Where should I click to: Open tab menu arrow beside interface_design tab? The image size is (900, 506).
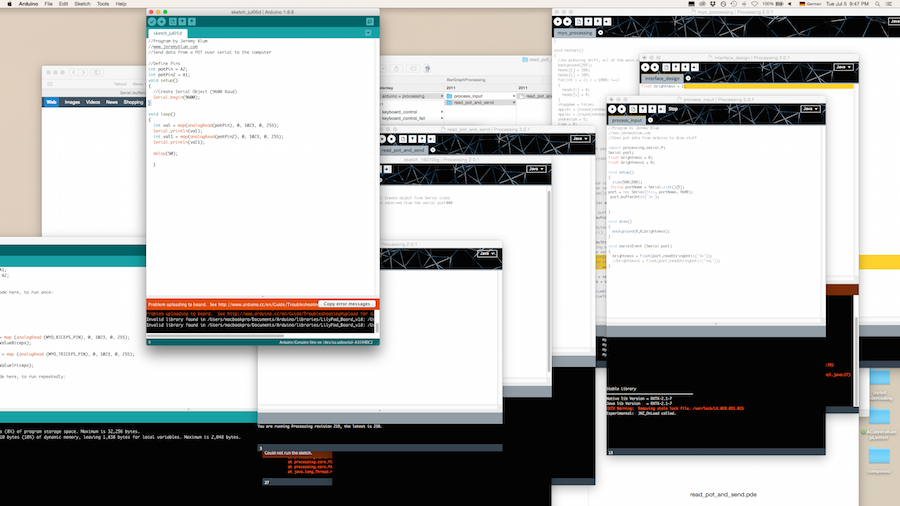[x=688, y=79]
